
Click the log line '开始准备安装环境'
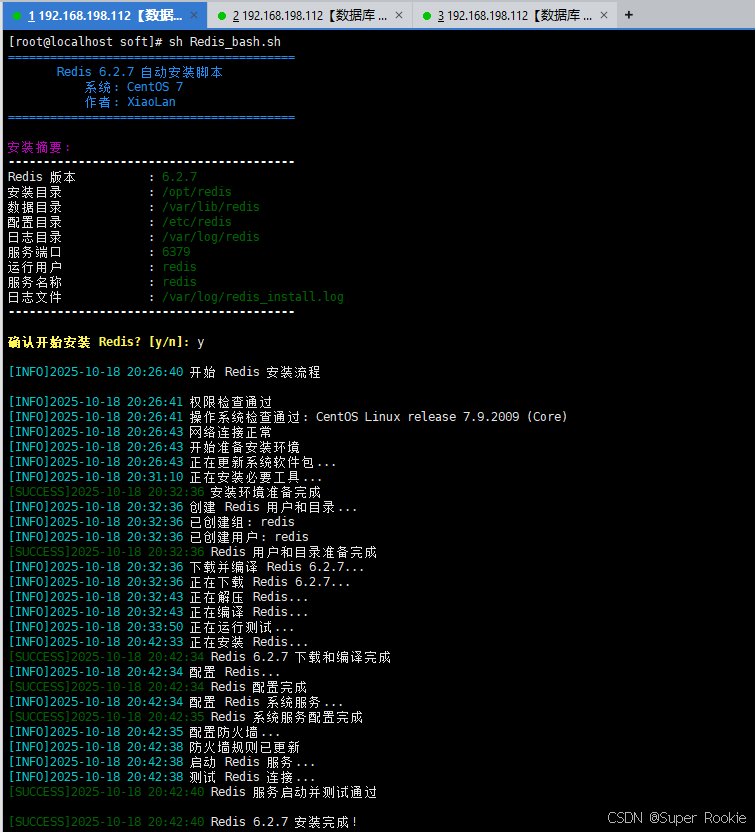pyautogui.click(x=245, y=447)
